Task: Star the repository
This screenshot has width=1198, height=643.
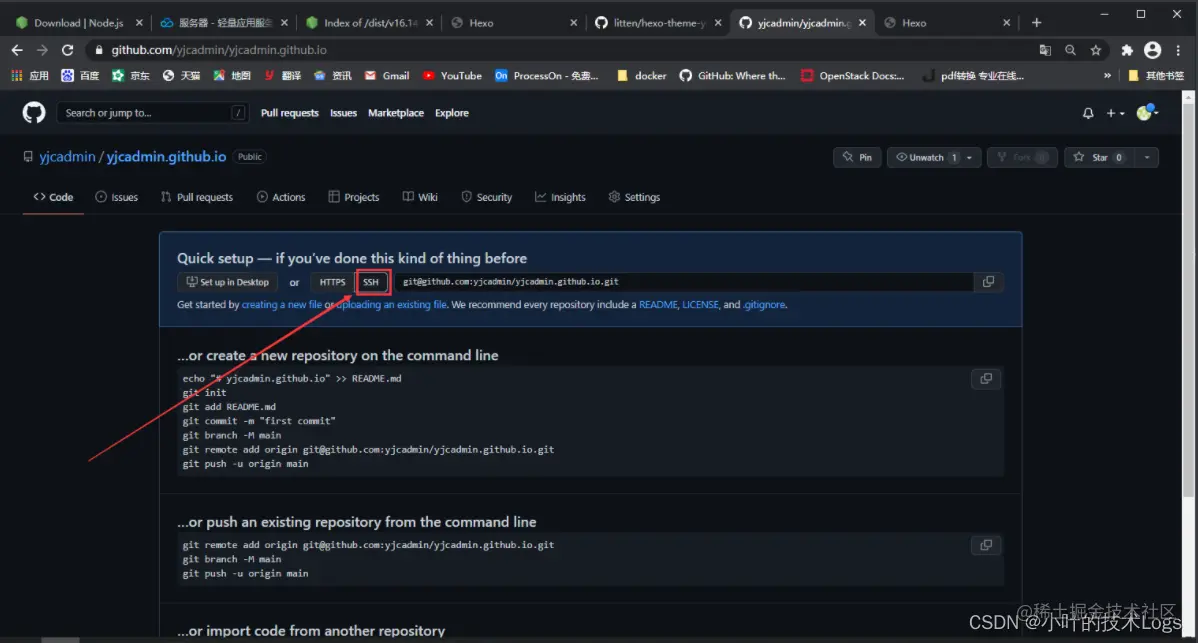Action: [1097, 157]
